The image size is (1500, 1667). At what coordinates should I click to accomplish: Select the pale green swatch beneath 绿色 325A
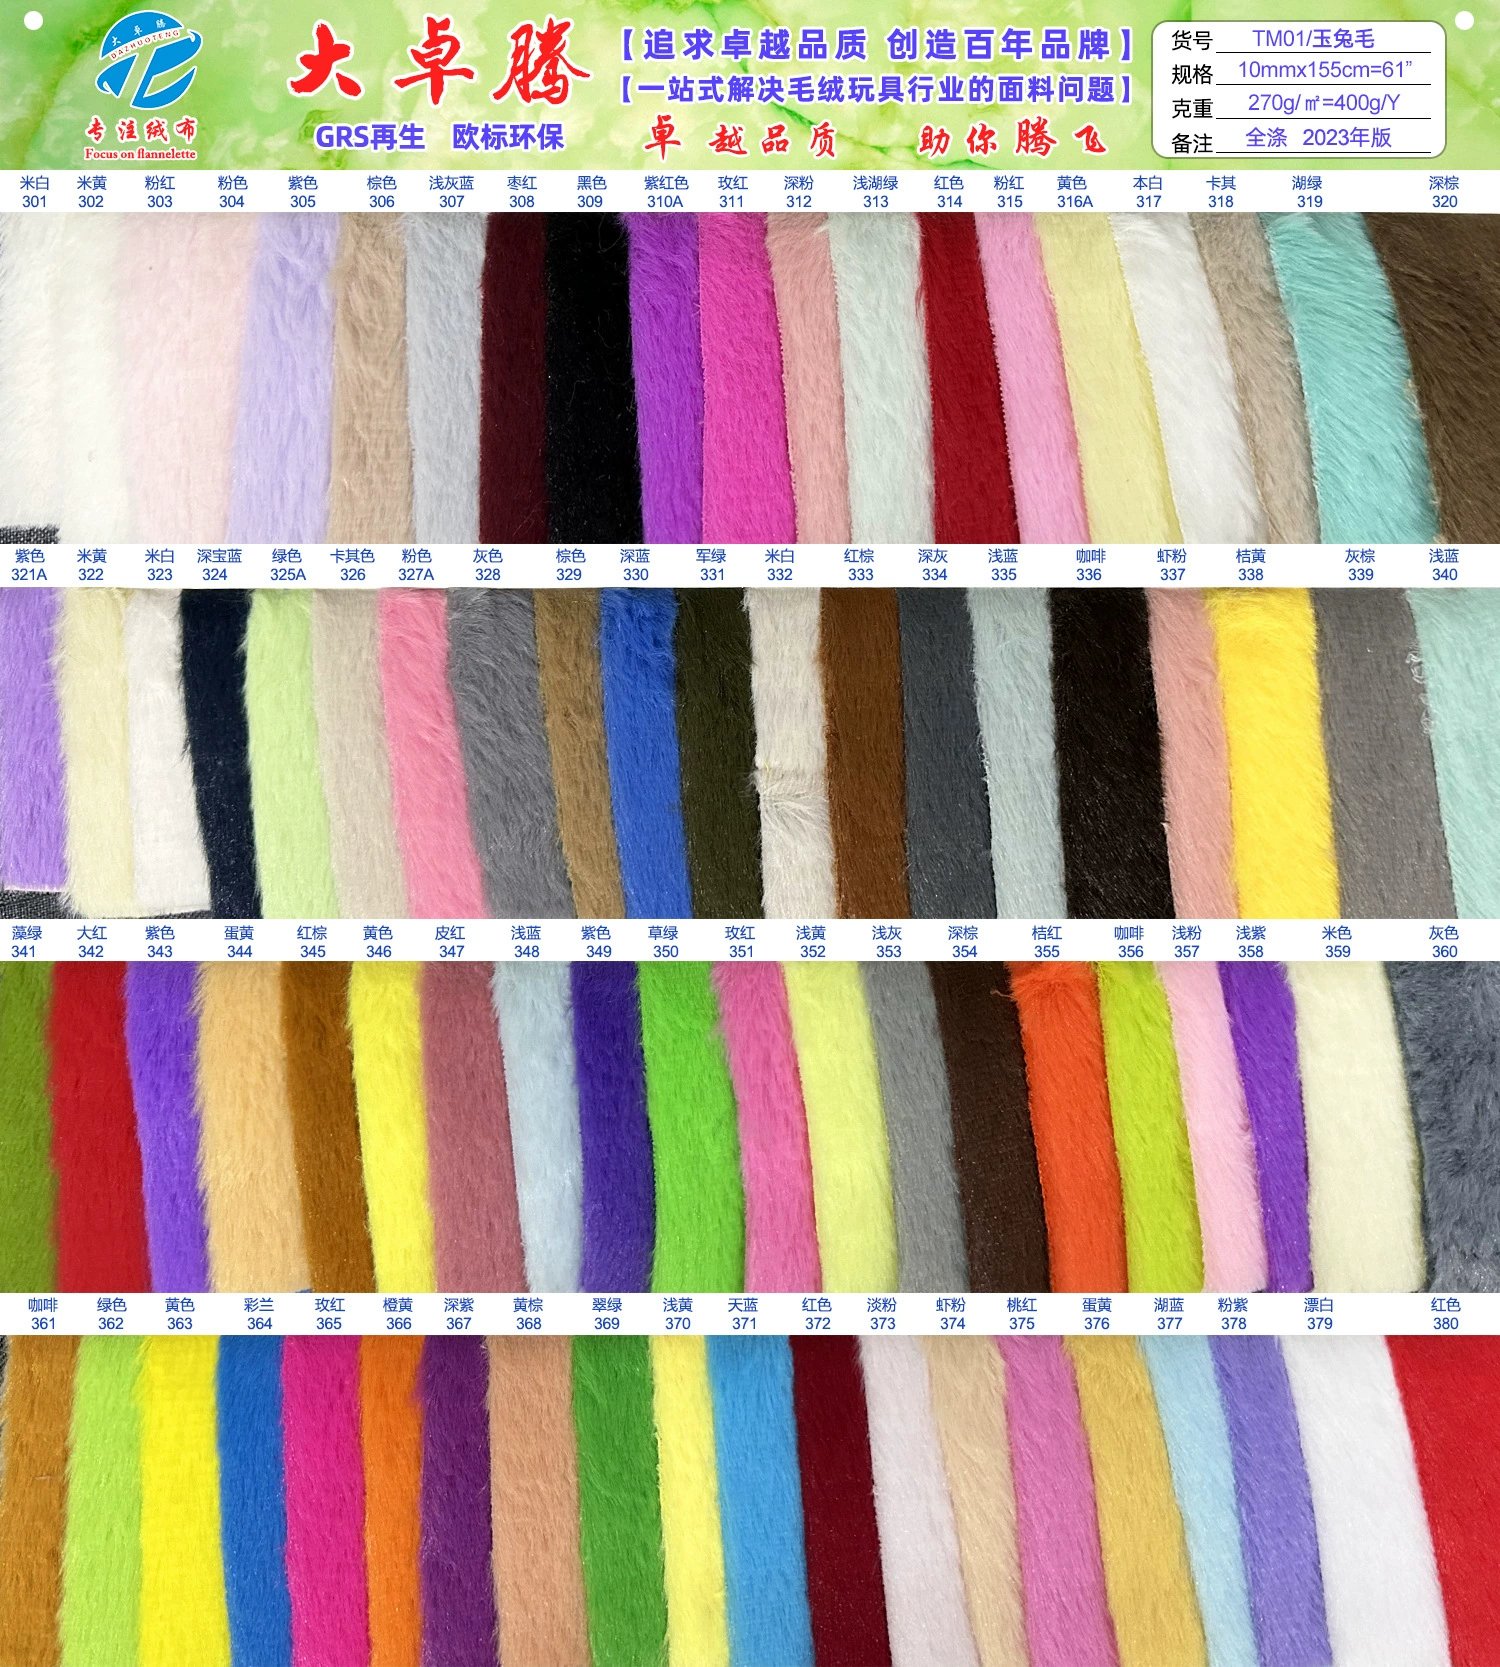click(288, 752)
